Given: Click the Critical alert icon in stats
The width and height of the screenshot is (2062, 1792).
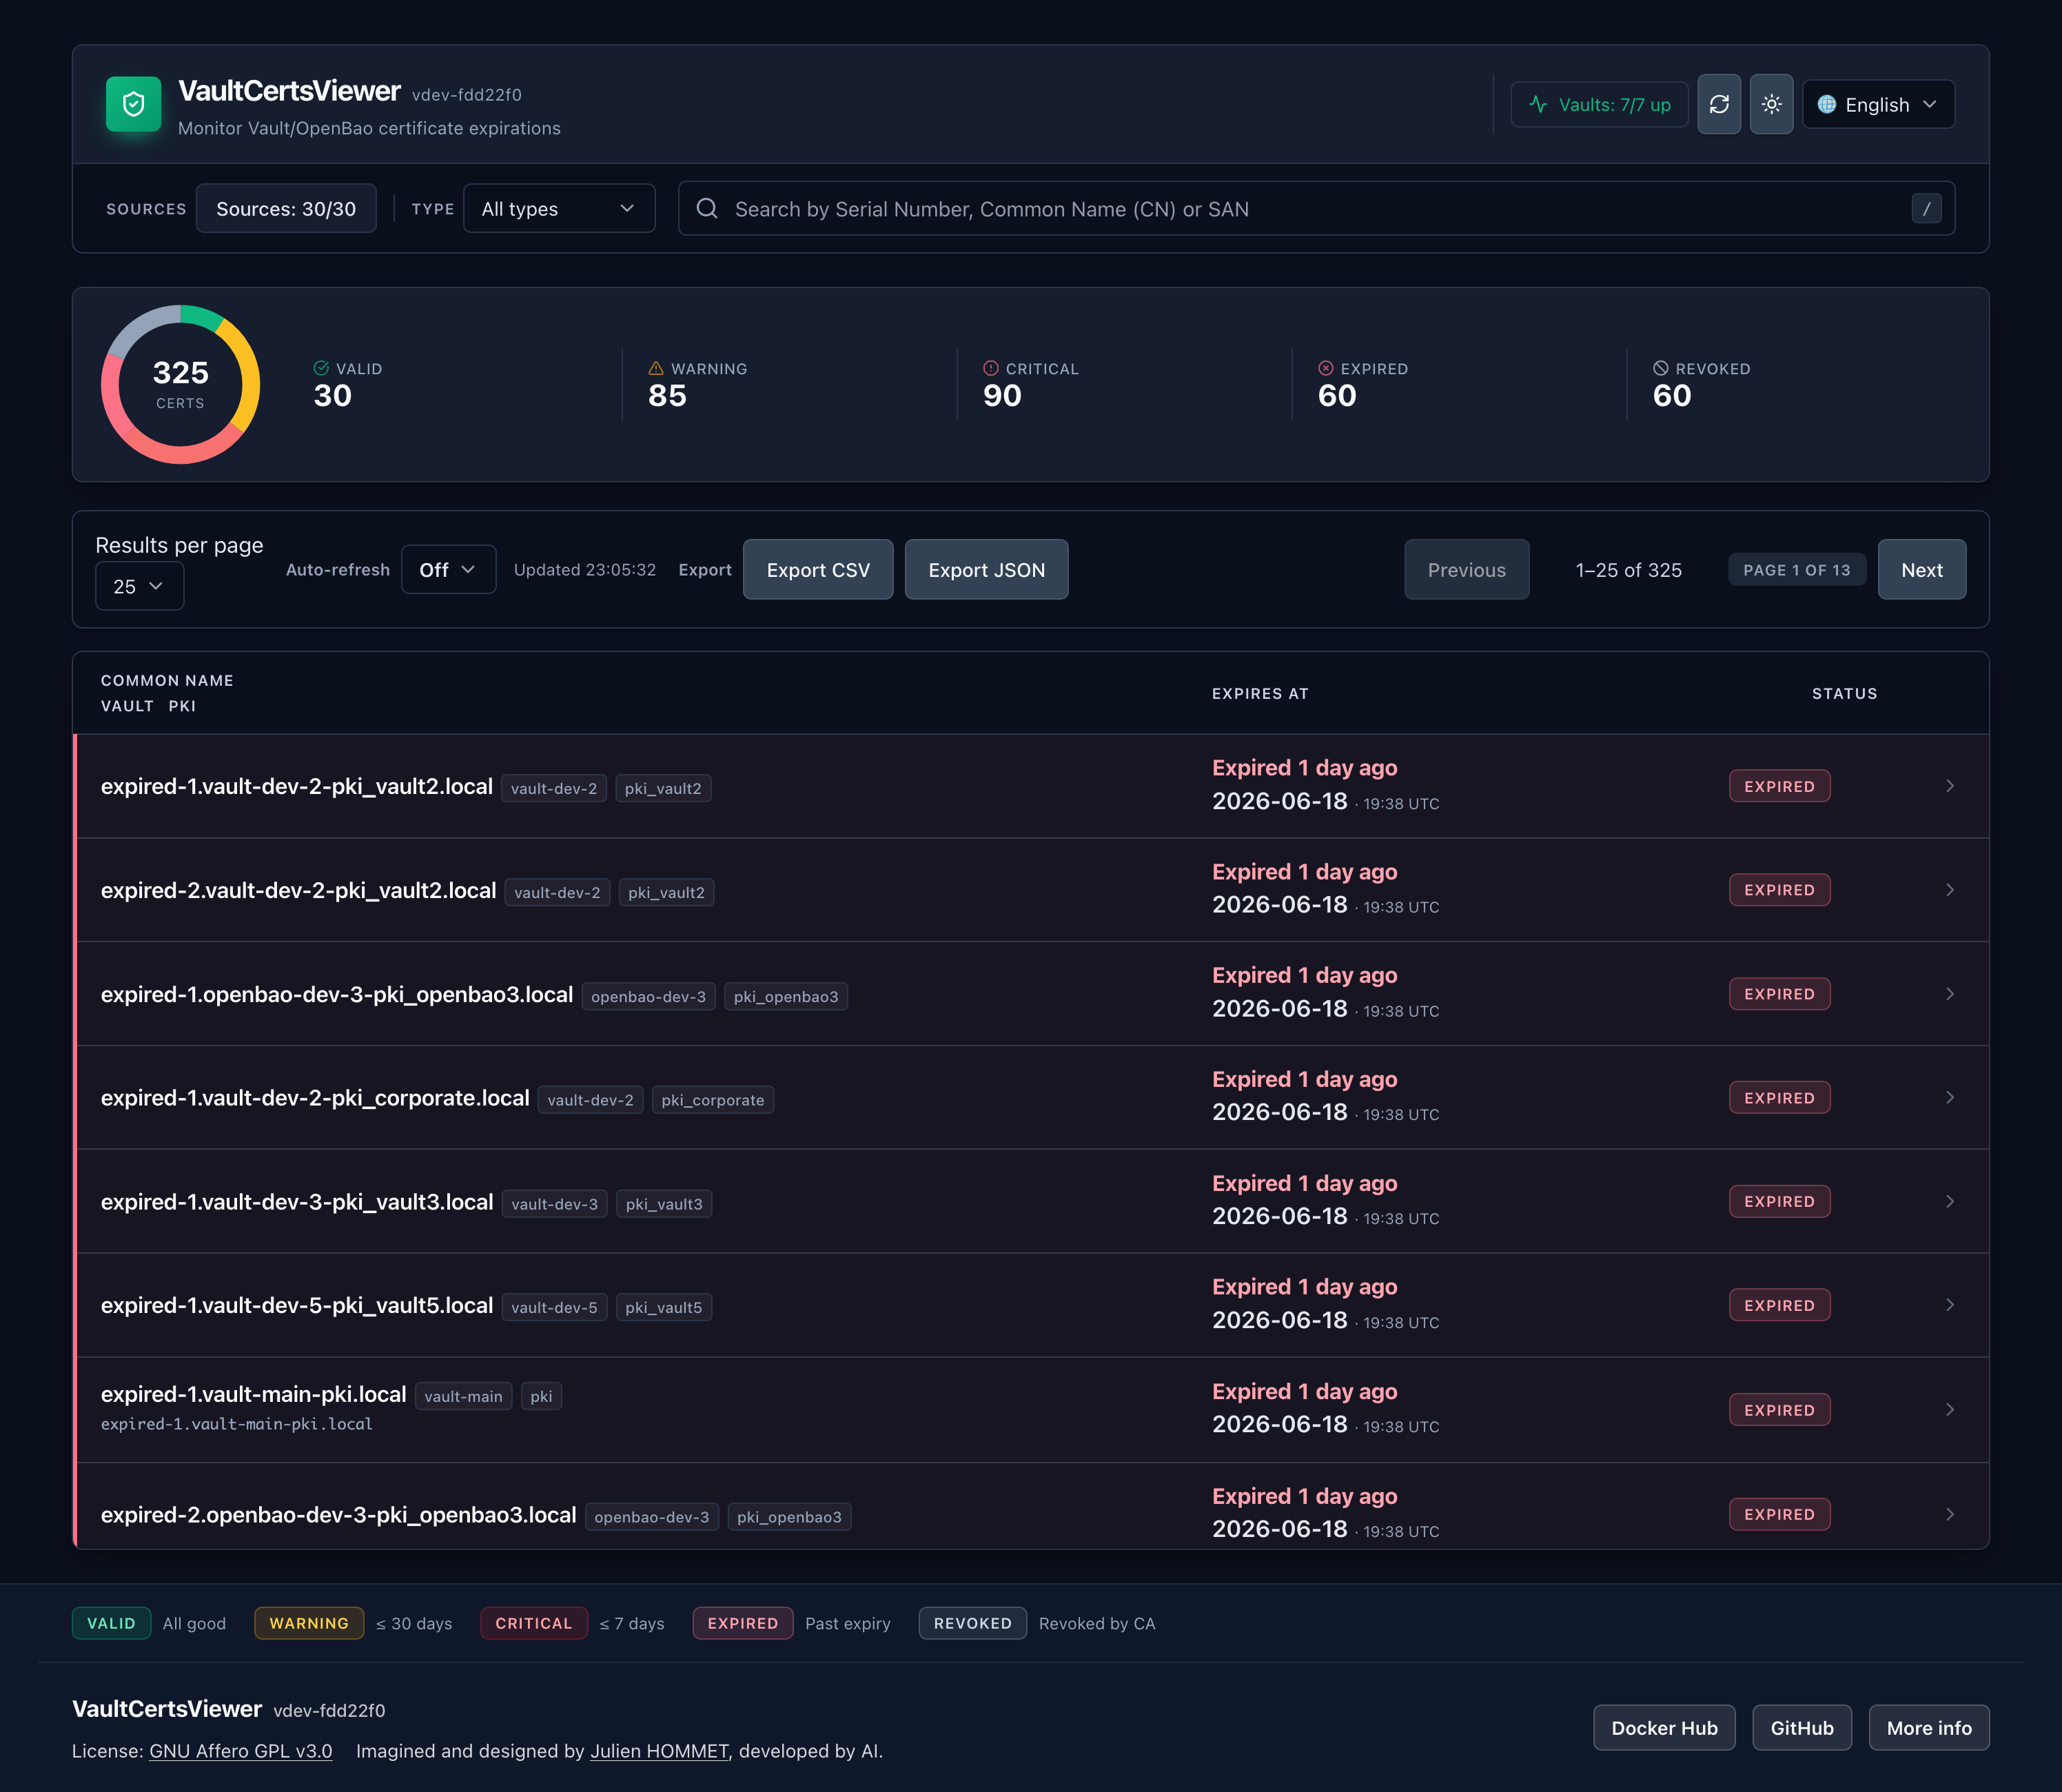Looking at the screenshot, I should (x=991, y=368).
